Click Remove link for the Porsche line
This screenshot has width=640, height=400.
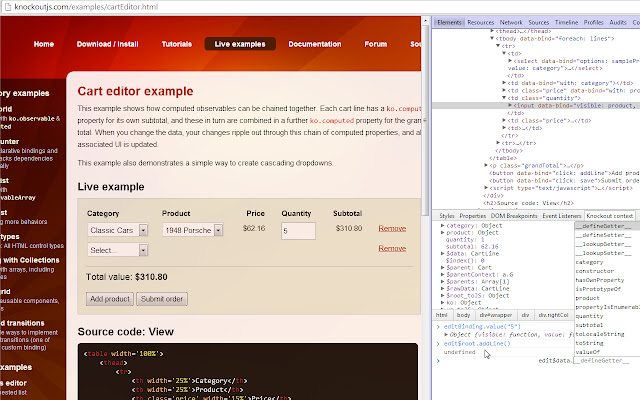[x=392, y=229]
